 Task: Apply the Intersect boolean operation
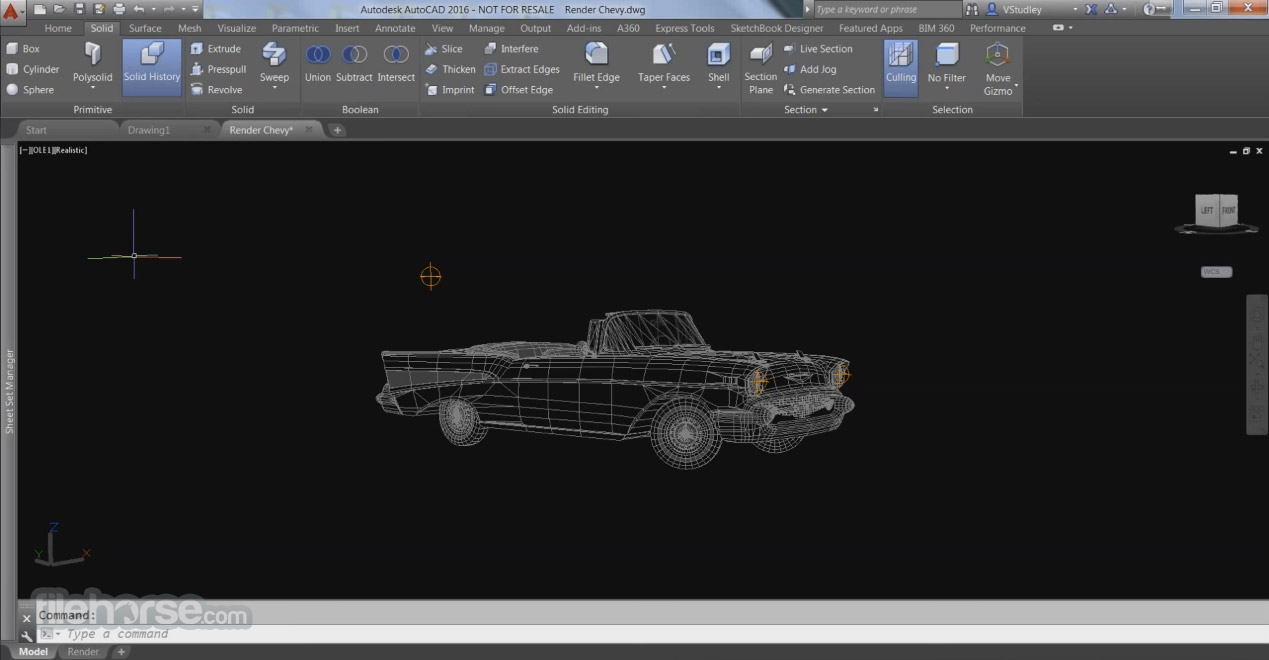tap(396, 62)
